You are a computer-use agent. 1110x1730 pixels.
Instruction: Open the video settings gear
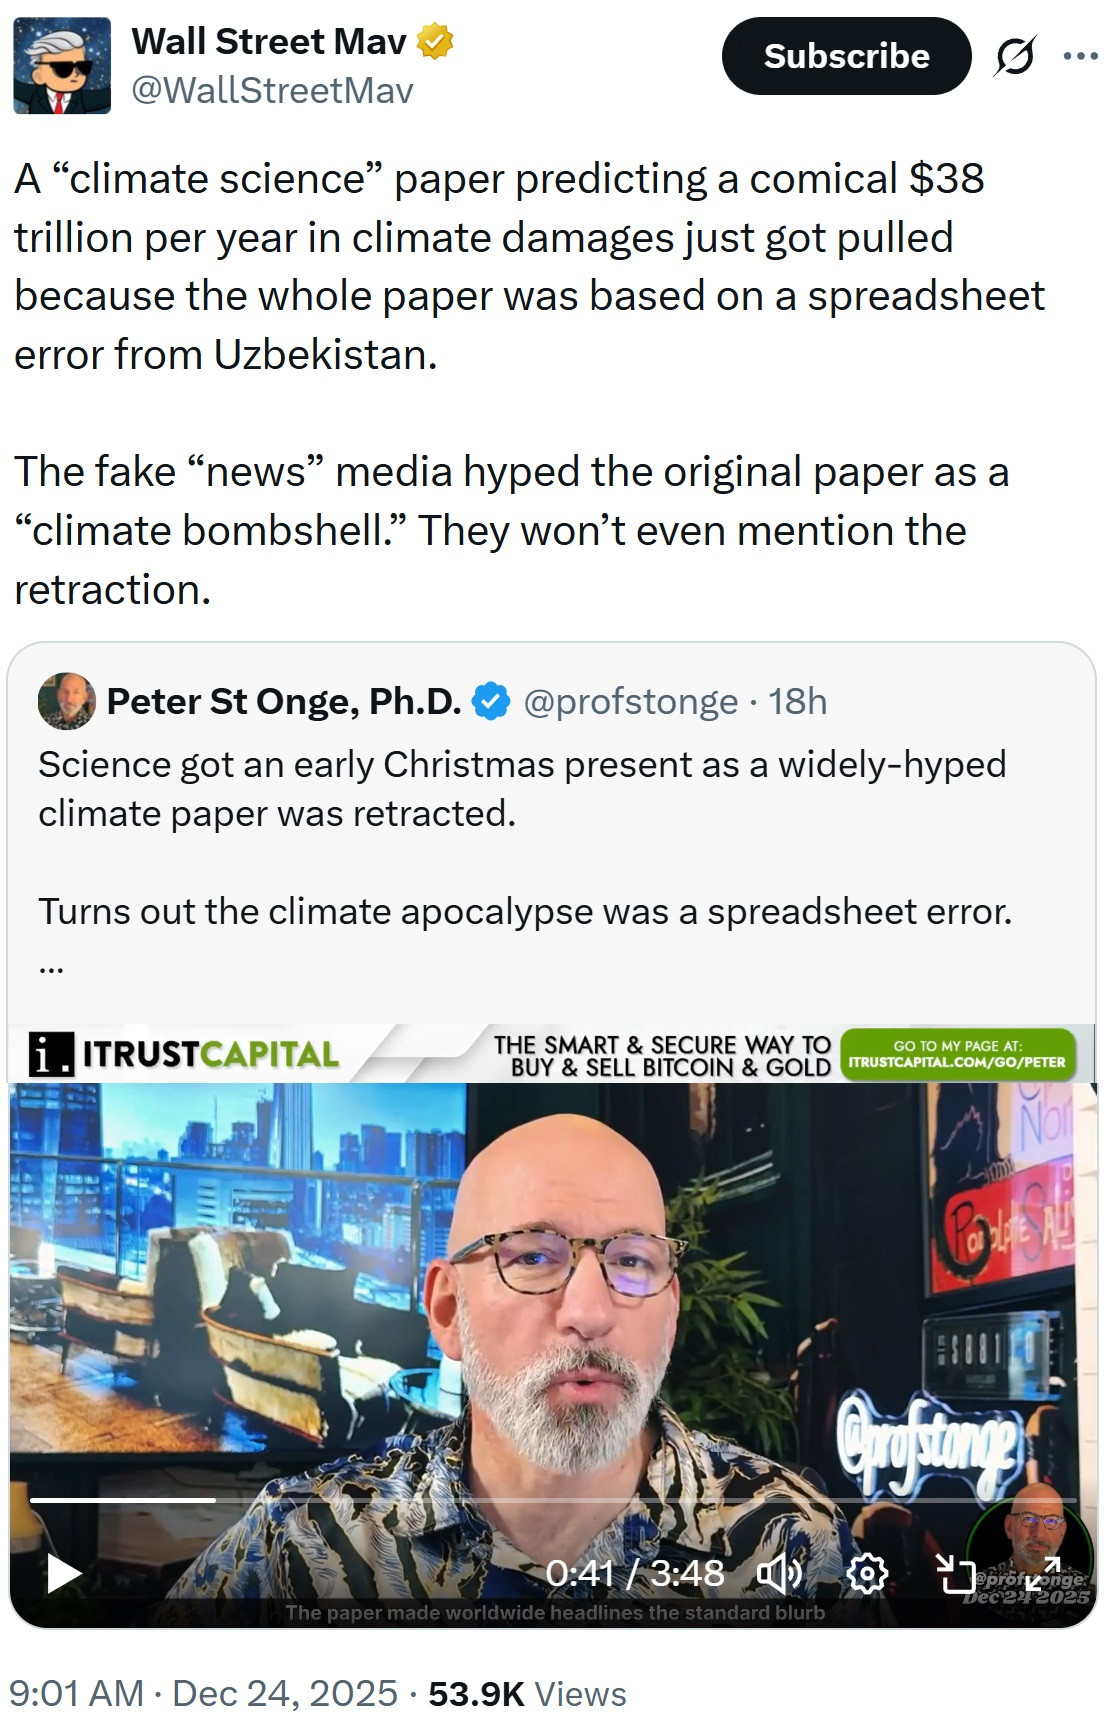click(867, 1573)
